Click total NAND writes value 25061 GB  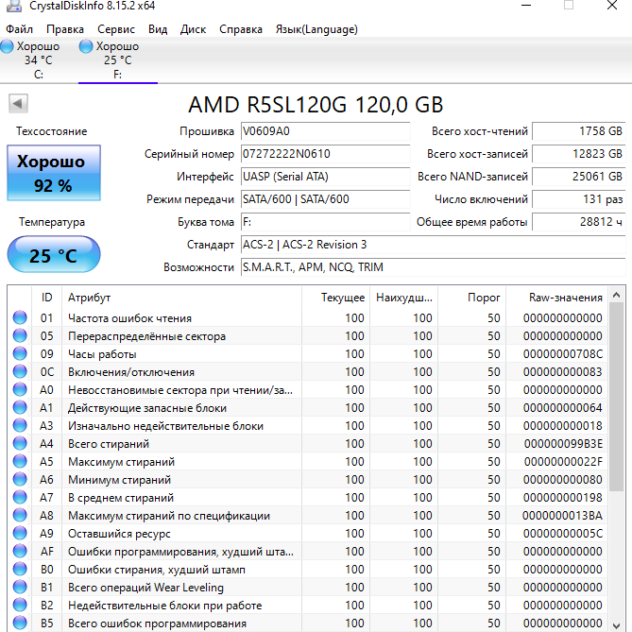click(579, 177)
